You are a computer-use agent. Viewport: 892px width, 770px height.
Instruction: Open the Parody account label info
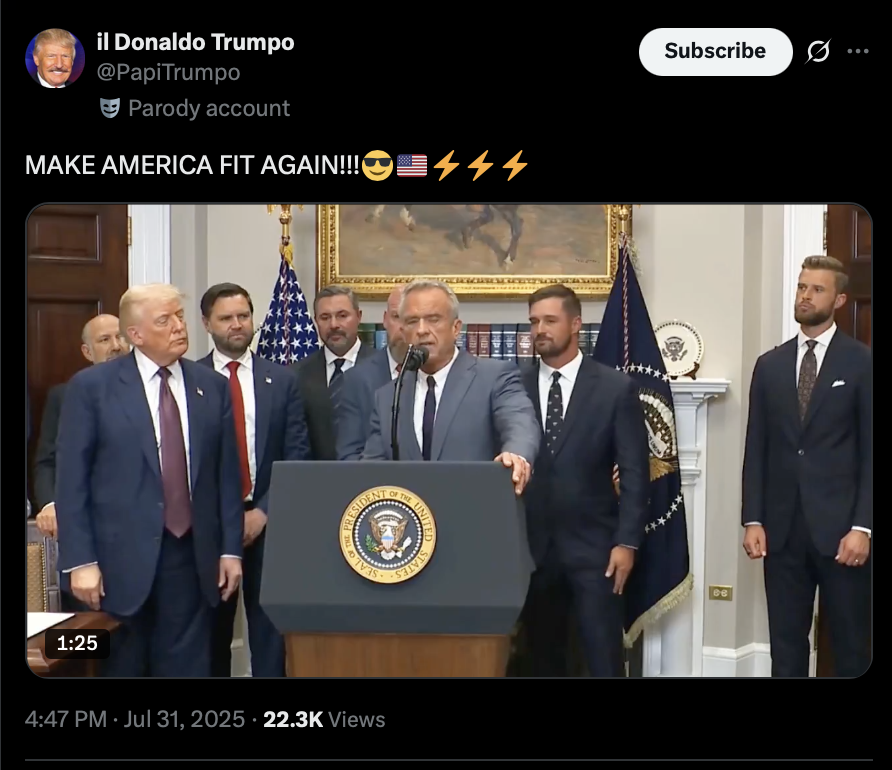coord(209,108)
